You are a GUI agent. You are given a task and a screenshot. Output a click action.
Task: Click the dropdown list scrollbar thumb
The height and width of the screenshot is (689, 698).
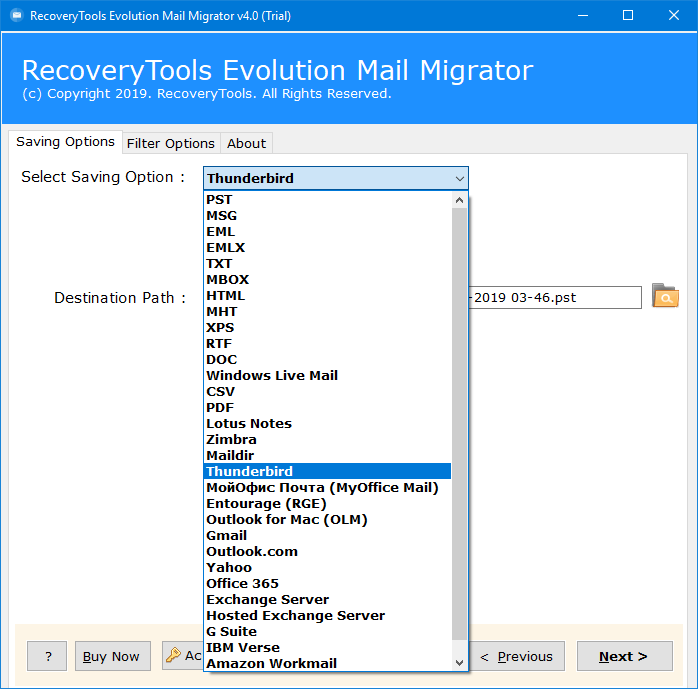click(x=459, y=424)
